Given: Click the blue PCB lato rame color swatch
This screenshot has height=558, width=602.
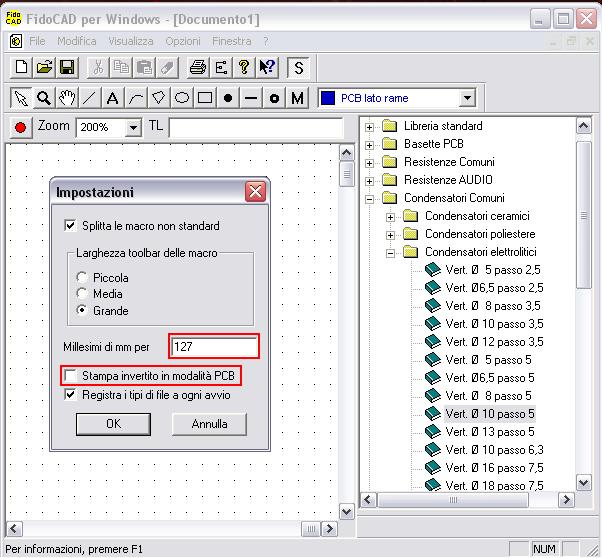Looking at the screenshot, I should [x=328, y=98].
